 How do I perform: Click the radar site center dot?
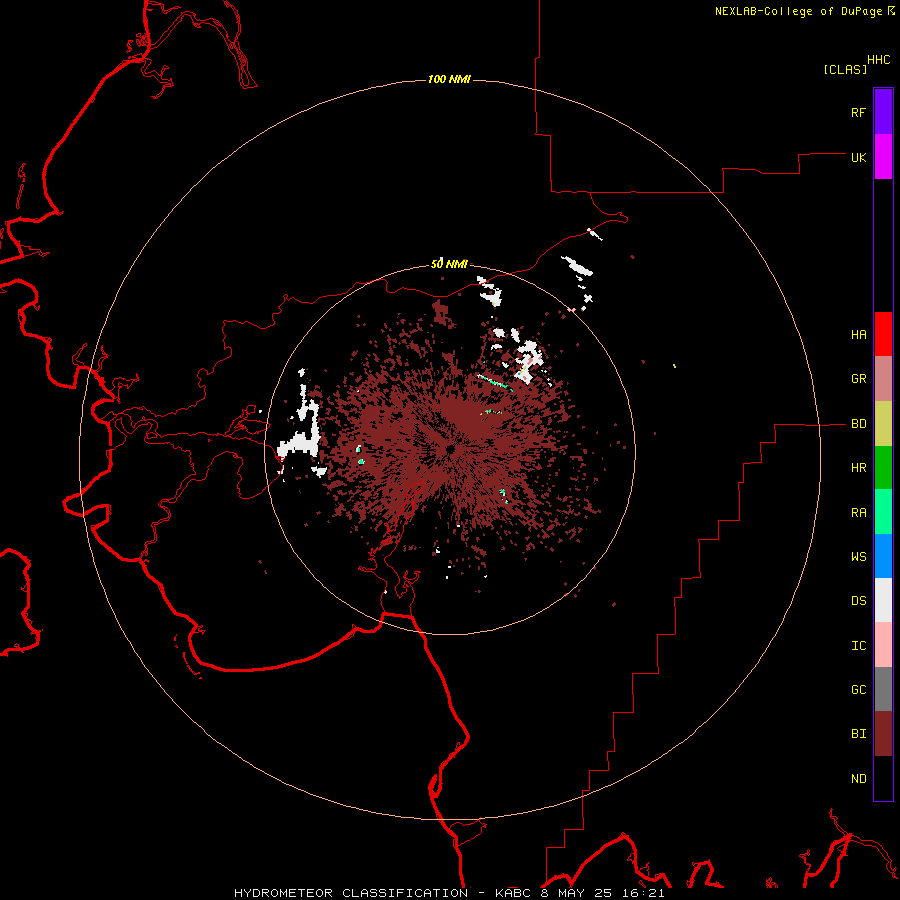tap(450, 449)
